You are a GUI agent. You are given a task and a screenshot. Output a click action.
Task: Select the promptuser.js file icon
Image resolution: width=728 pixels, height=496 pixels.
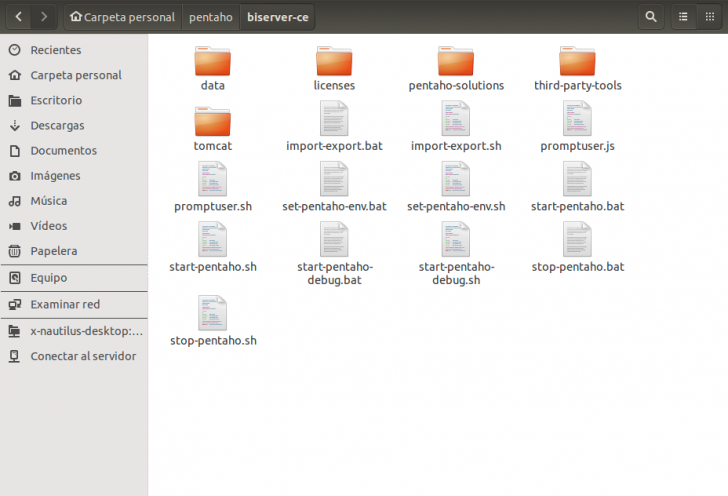[x=578, y=119]
